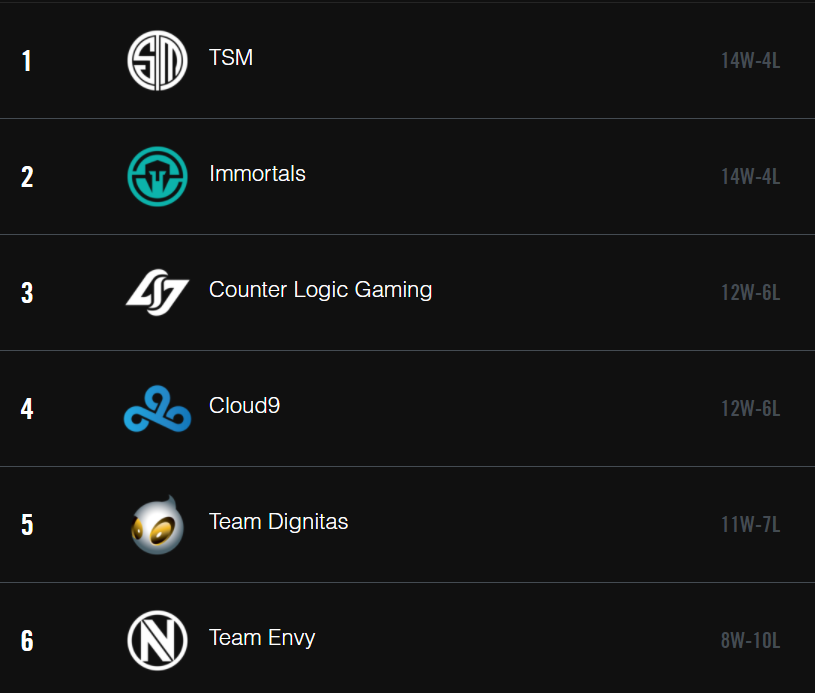The width and height of the screenshot is (815, 693).
Task: Select rank number 1 in standings
Action: click(27, 61)
